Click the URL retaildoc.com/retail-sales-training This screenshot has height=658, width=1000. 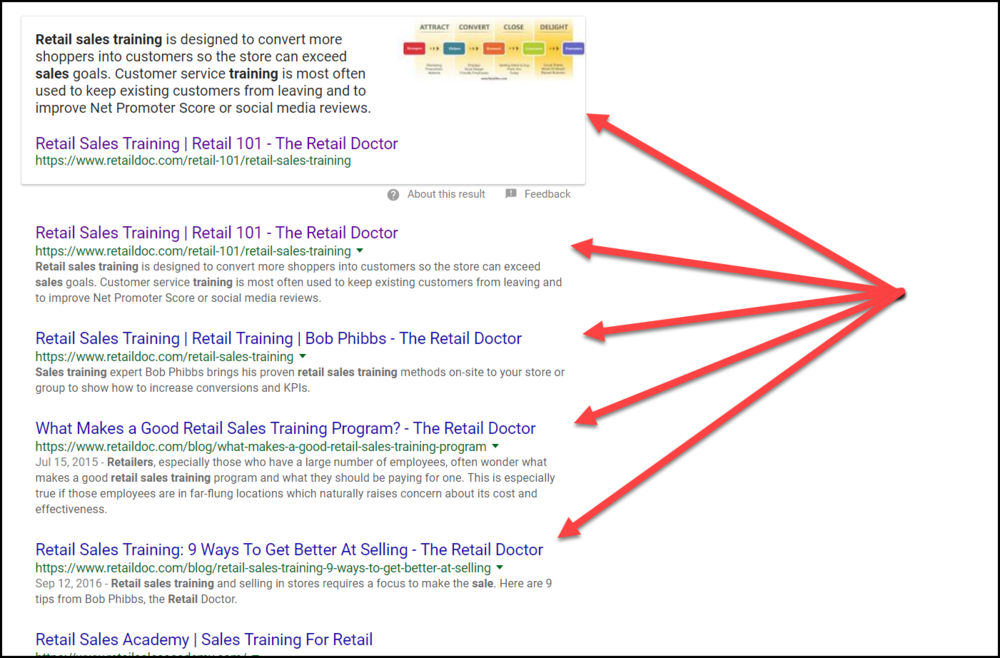point(165,356)
